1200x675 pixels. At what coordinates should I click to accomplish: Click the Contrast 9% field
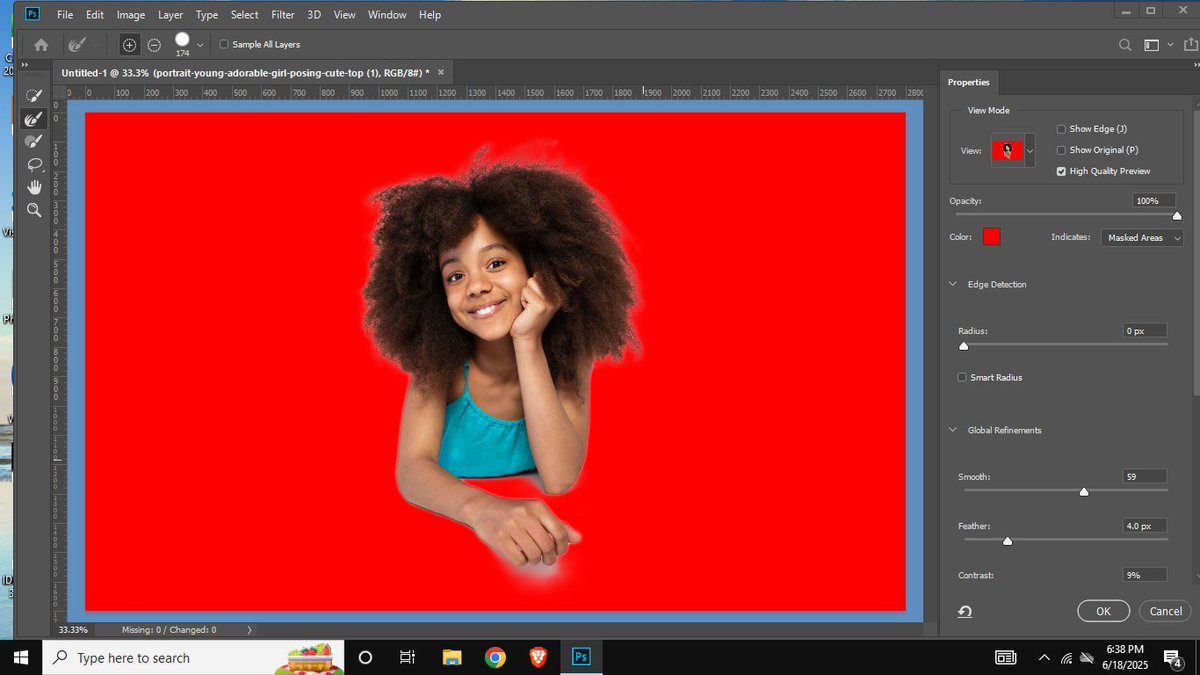point(1145,575)
